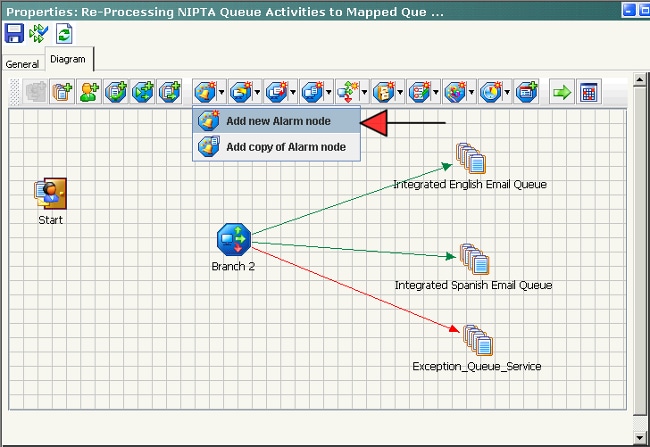The width and height of the screenshot is (650, 447).
Task: Click the green right arrow connector icon
Action: pos(562,92)
